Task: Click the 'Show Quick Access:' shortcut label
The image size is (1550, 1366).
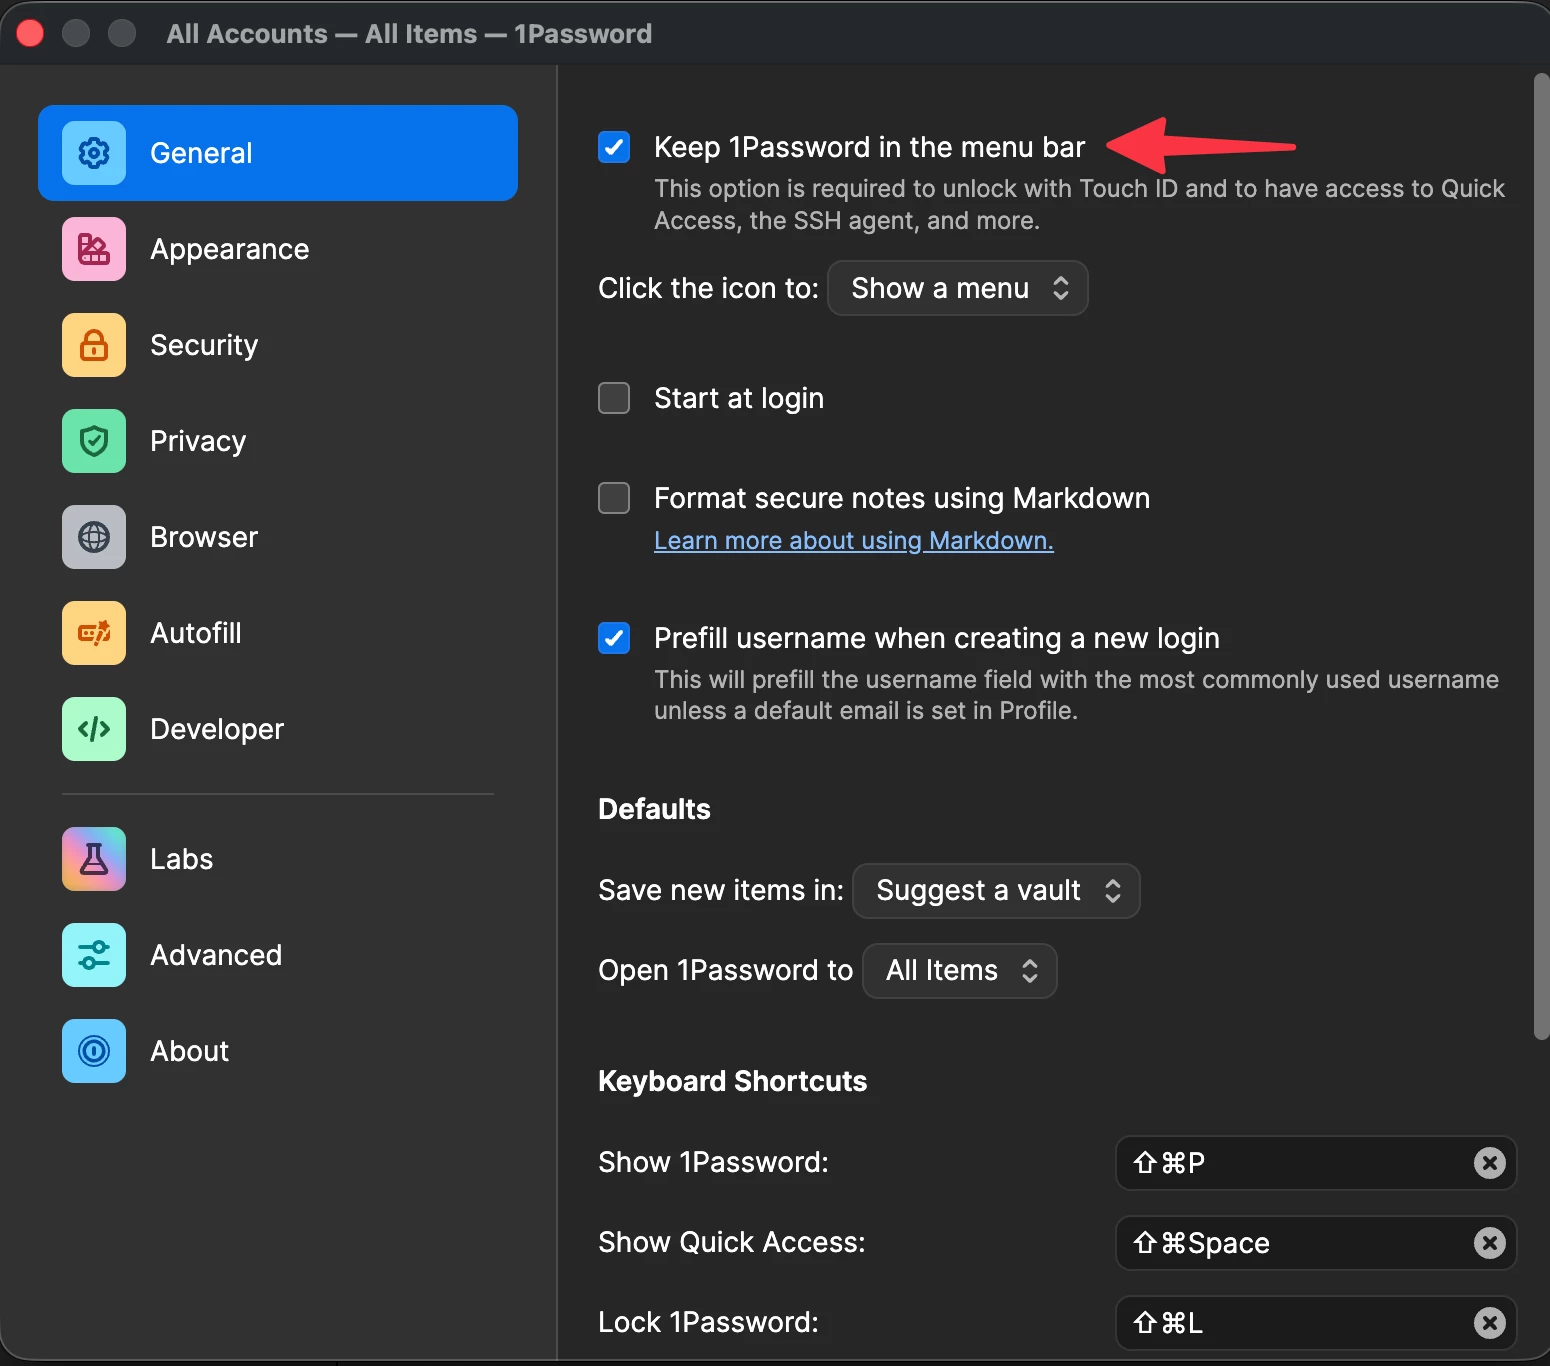Action: pos(732,1242)
